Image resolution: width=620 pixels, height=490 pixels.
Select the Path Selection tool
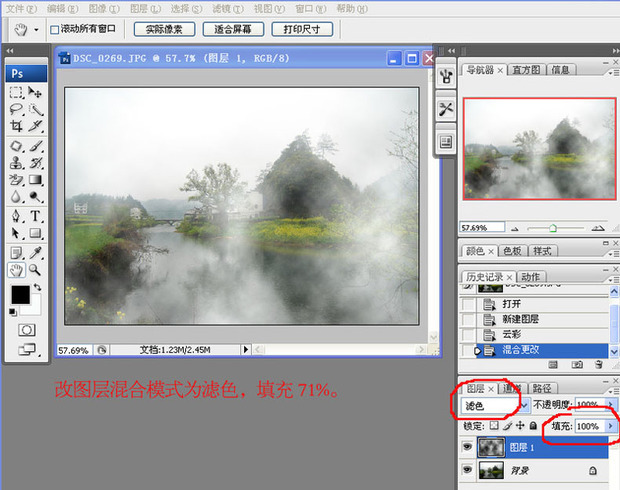click(x=16, y=233)
